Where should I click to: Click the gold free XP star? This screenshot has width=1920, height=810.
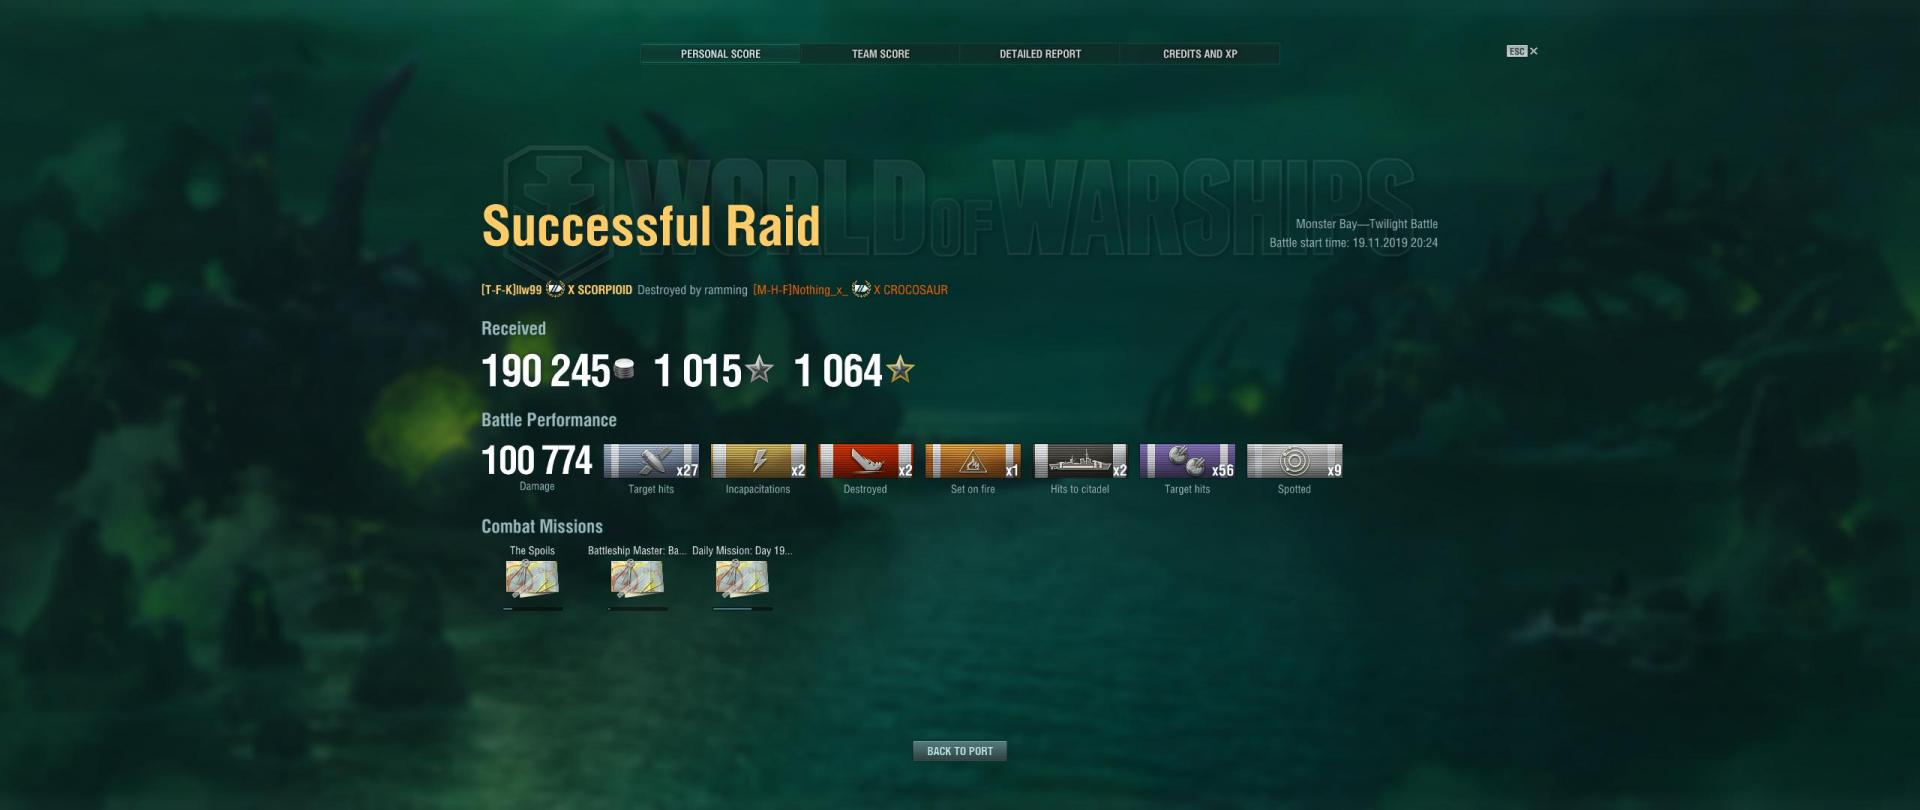tap(900, 369)
